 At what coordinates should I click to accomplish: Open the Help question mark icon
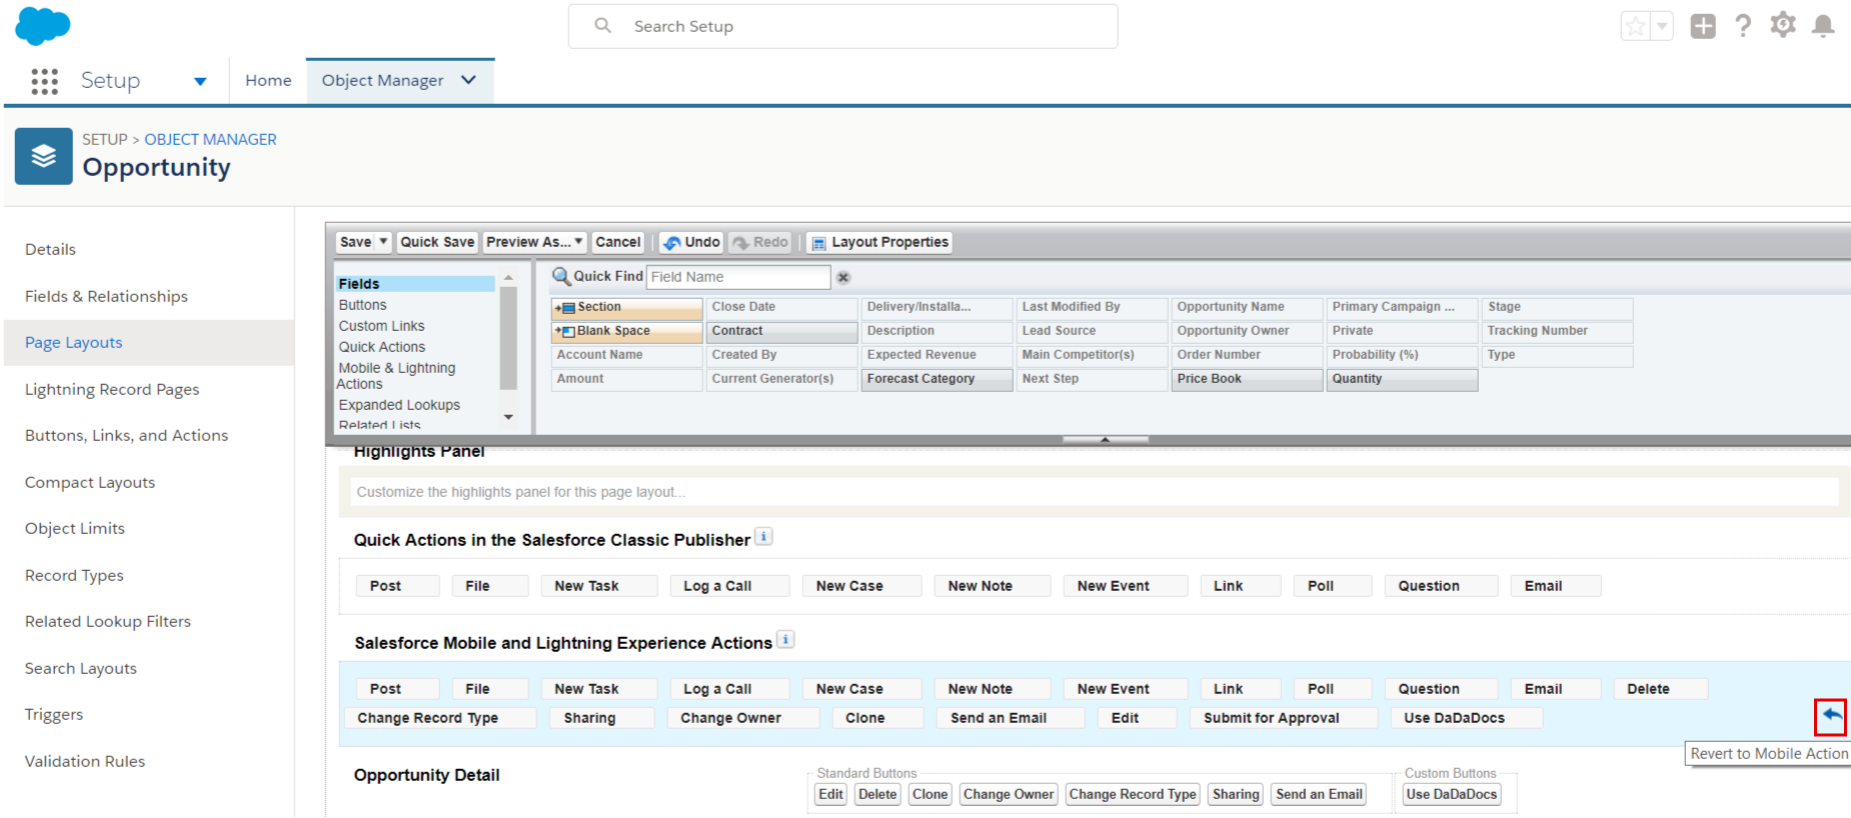point(1743,26)
